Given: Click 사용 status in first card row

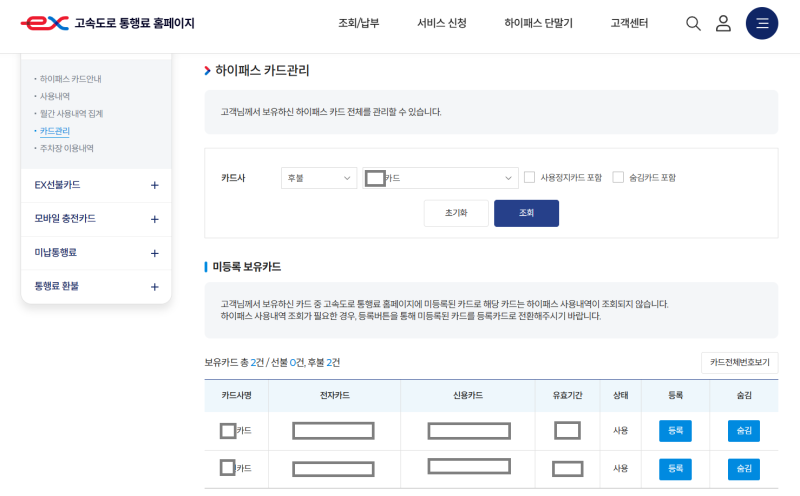Looking at the screenshot, I should point(620,431).
